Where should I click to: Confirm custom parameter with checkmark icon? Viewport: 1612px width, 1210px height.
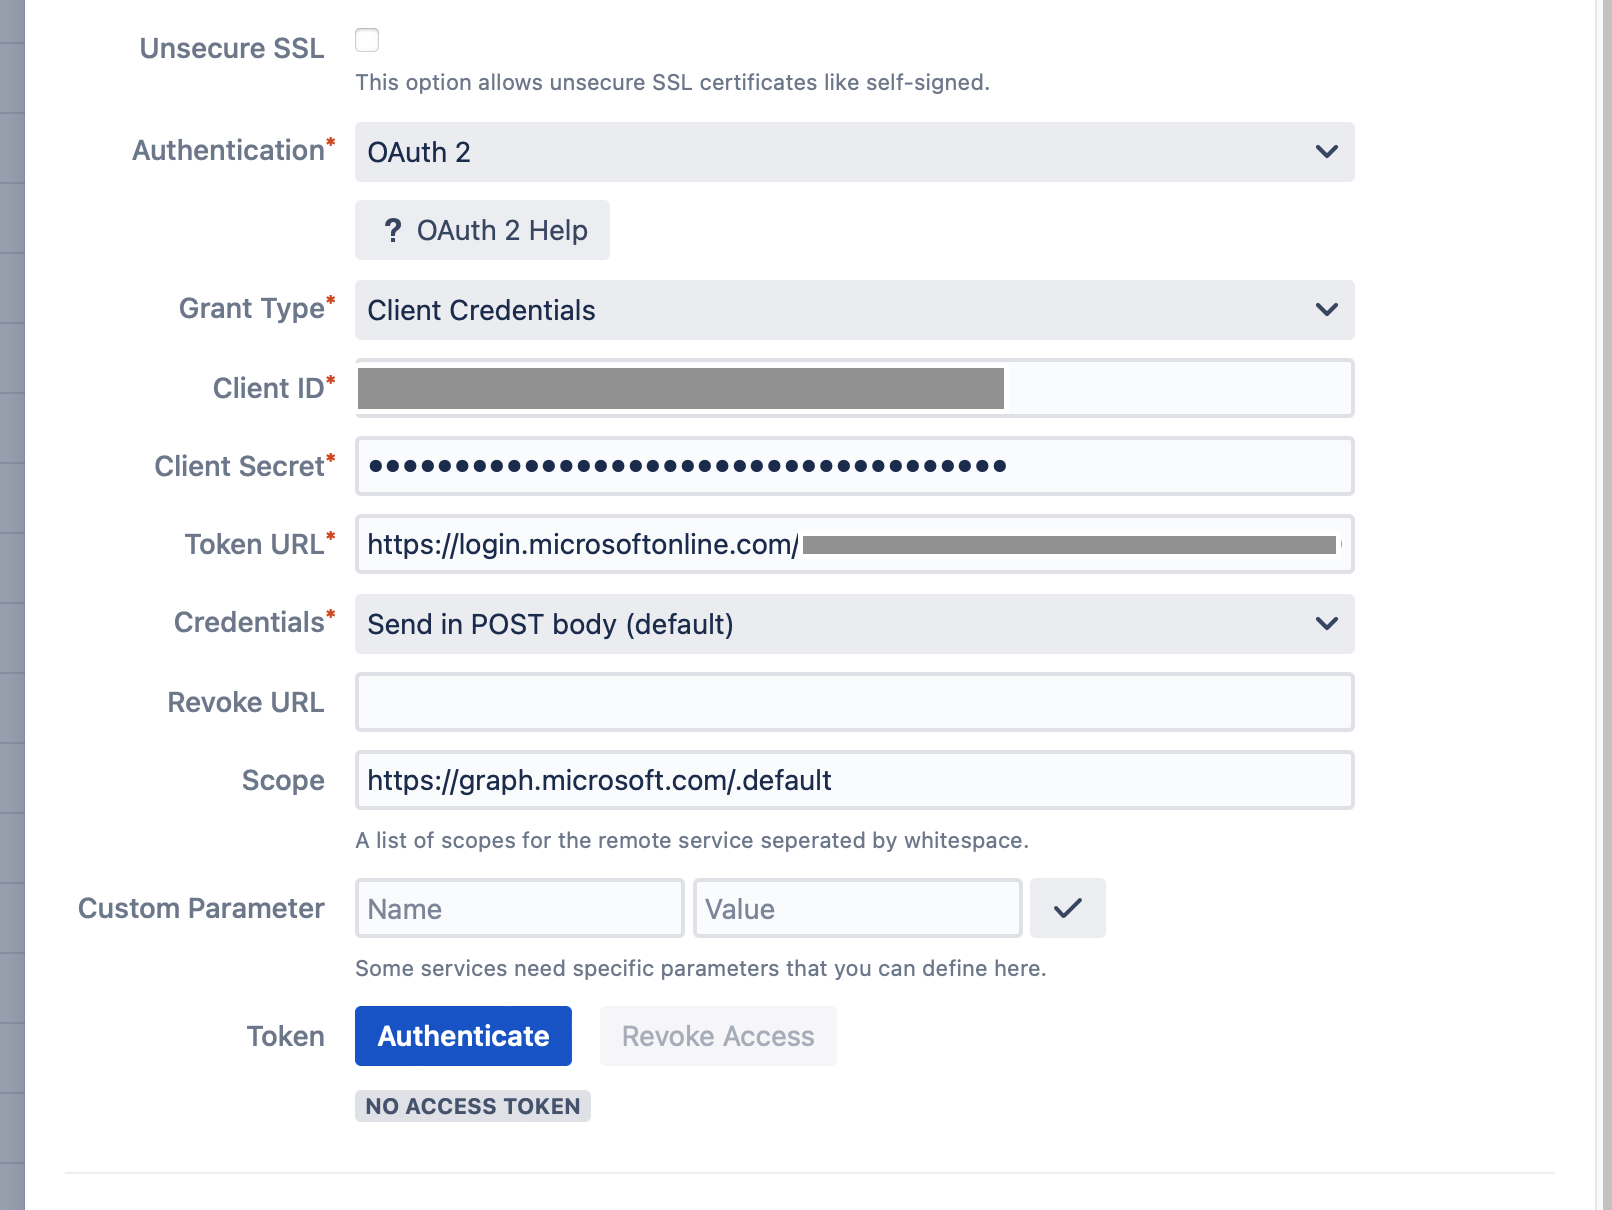click(x=1067, y=908)
